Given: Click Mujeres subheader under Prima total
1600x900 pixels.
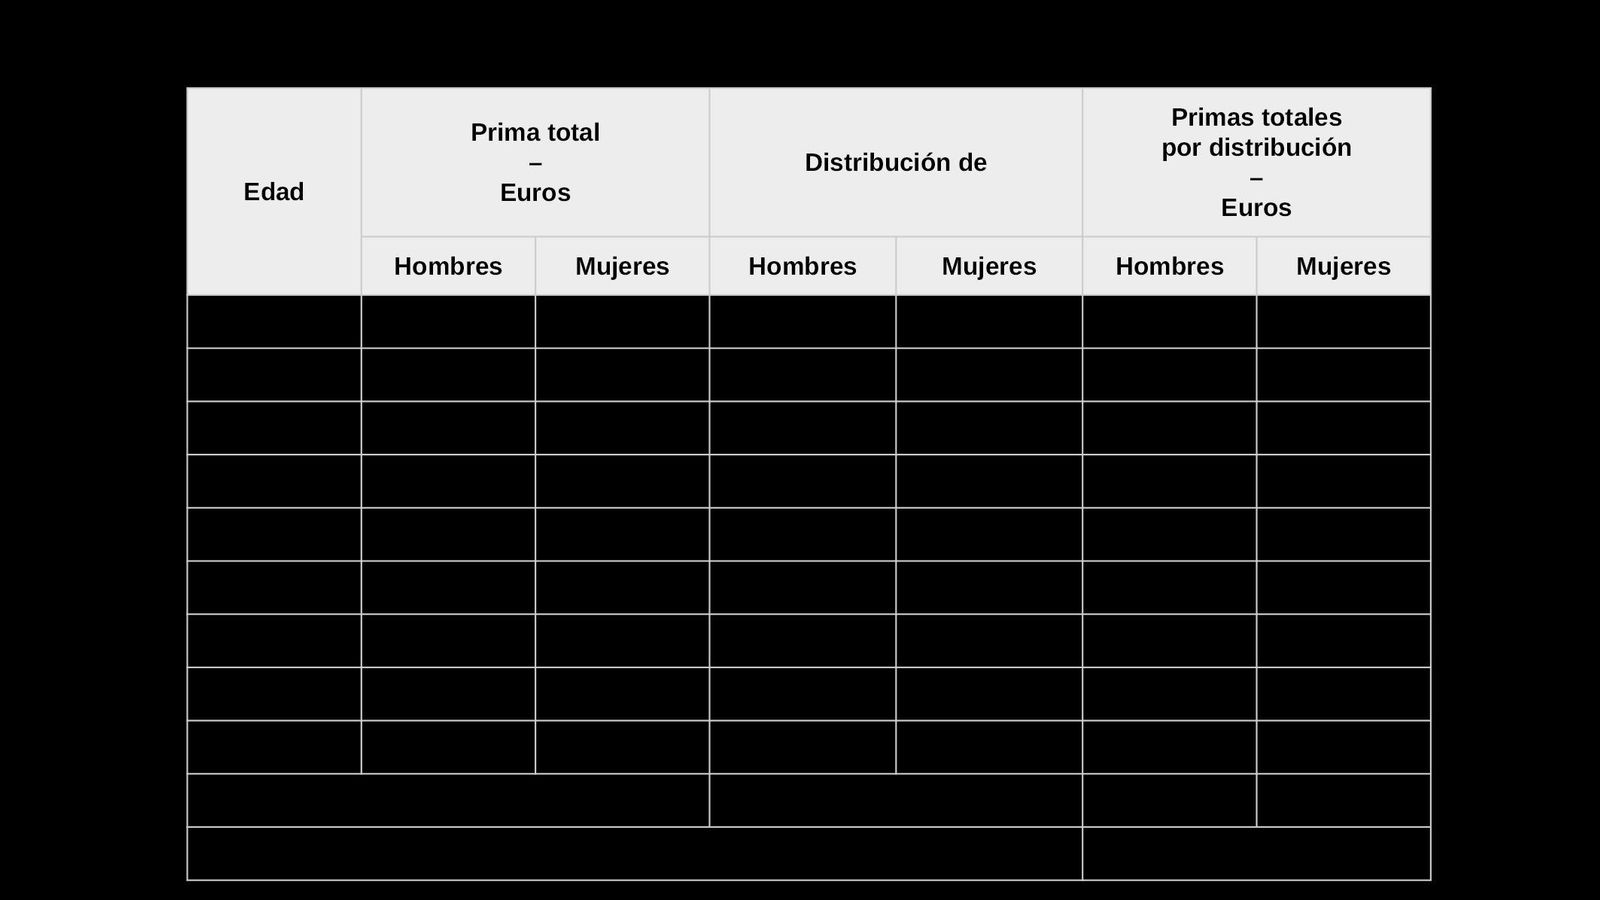Looking at the screenshot, I should click(x=622, y=266).
